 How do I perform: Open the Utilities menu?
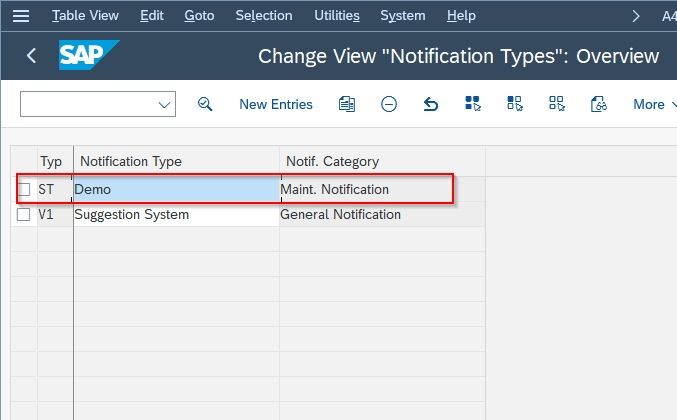click(x=337, y=16)
